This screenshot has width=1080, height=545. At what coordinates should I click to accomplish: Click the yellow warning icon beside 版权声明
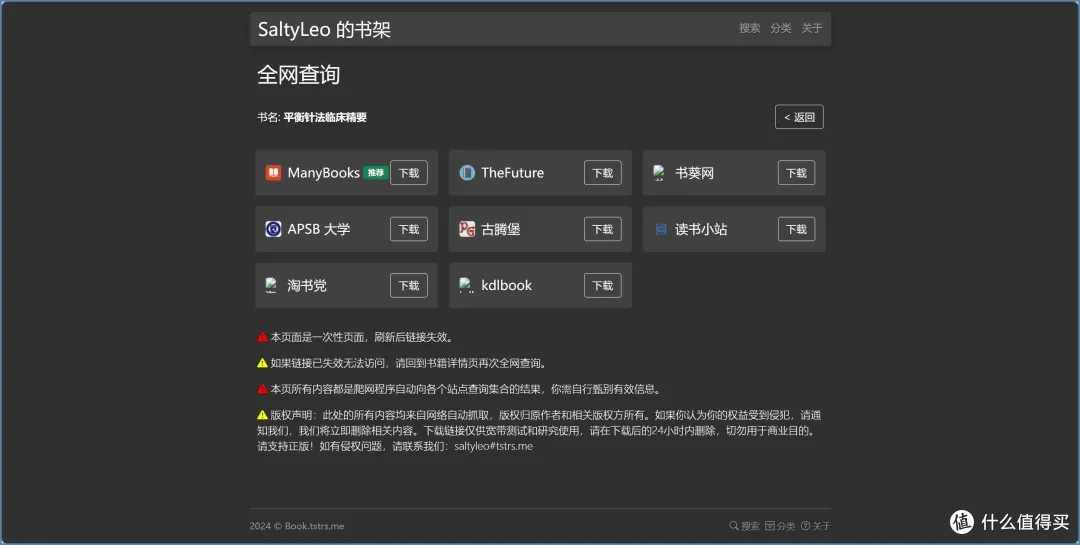point(262,415)
